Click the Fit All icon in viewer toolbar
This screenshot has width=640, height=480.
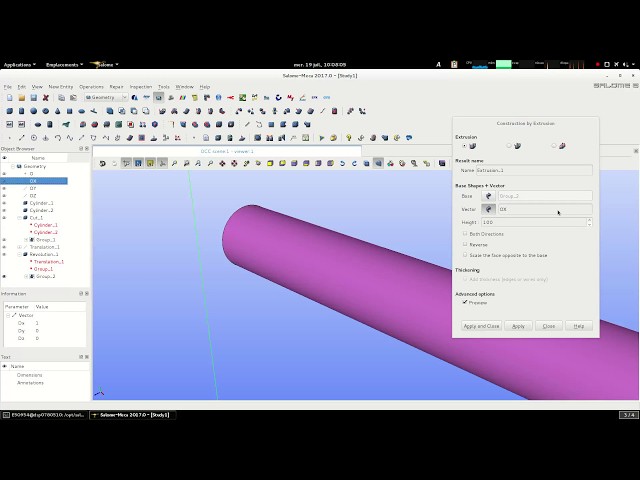click(x=174, y=164)
